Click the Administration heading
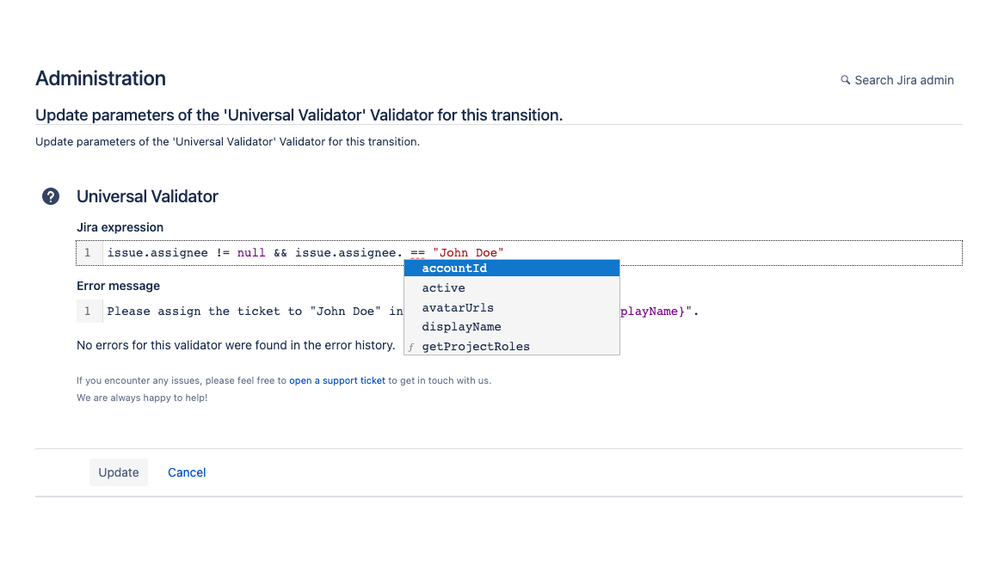 pyautogui.click(x=101, y=78)
